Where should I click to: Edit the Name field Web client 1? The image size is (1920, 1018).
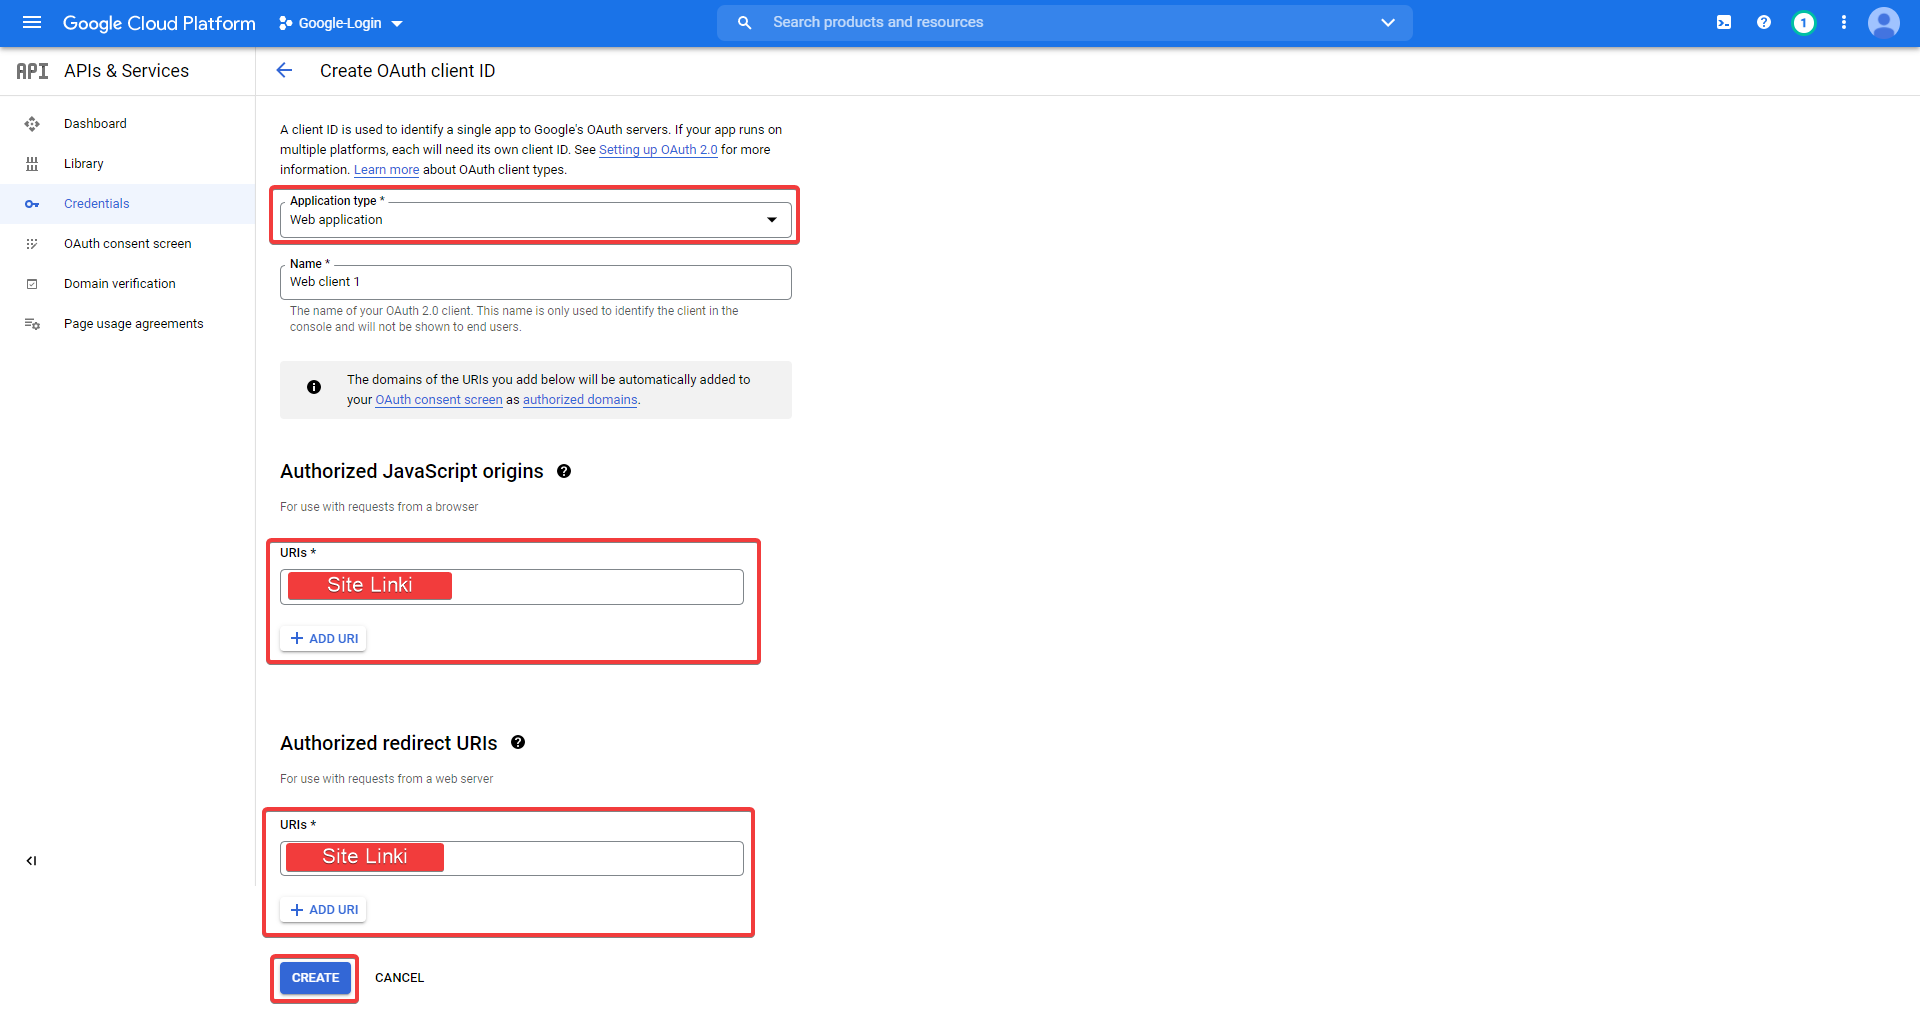pyautogui.click(x=536, y=282)
